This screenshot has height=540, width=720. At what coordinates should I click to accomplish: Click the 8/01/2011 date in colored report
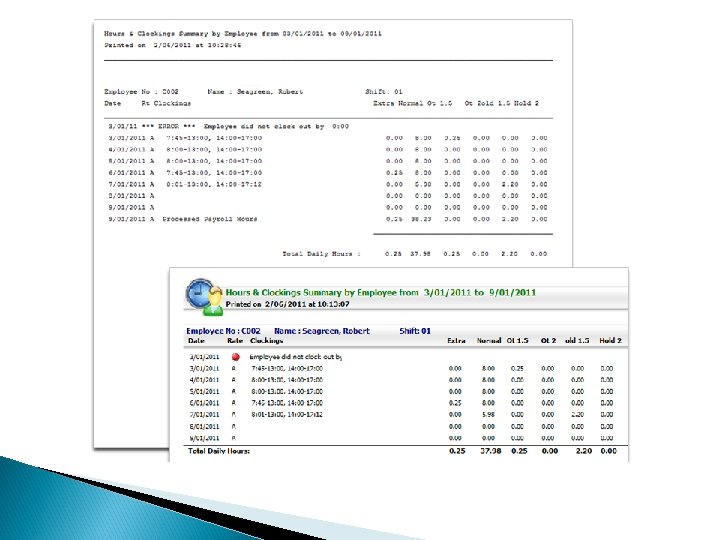click(x=204, y=427)
